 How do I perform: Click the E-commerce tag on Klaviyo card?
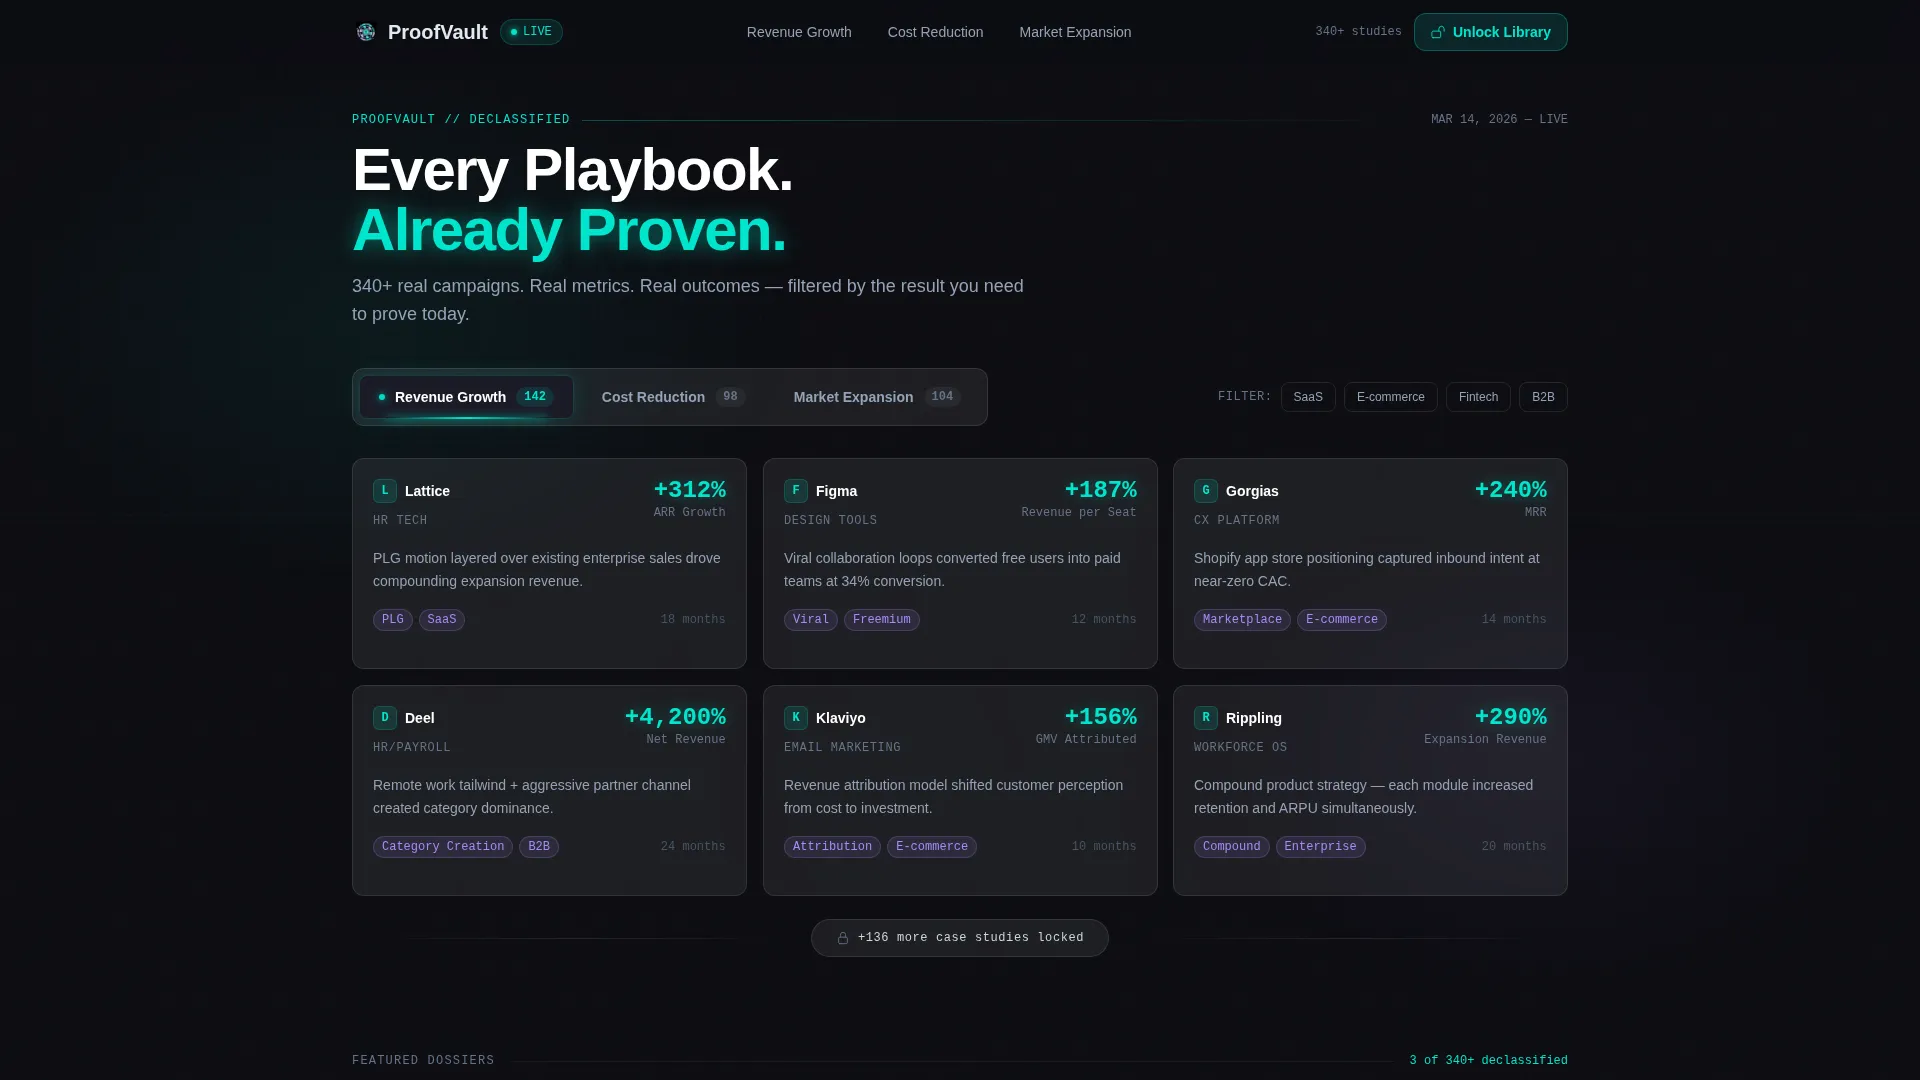pyautogui.click(x=932, y=847)
